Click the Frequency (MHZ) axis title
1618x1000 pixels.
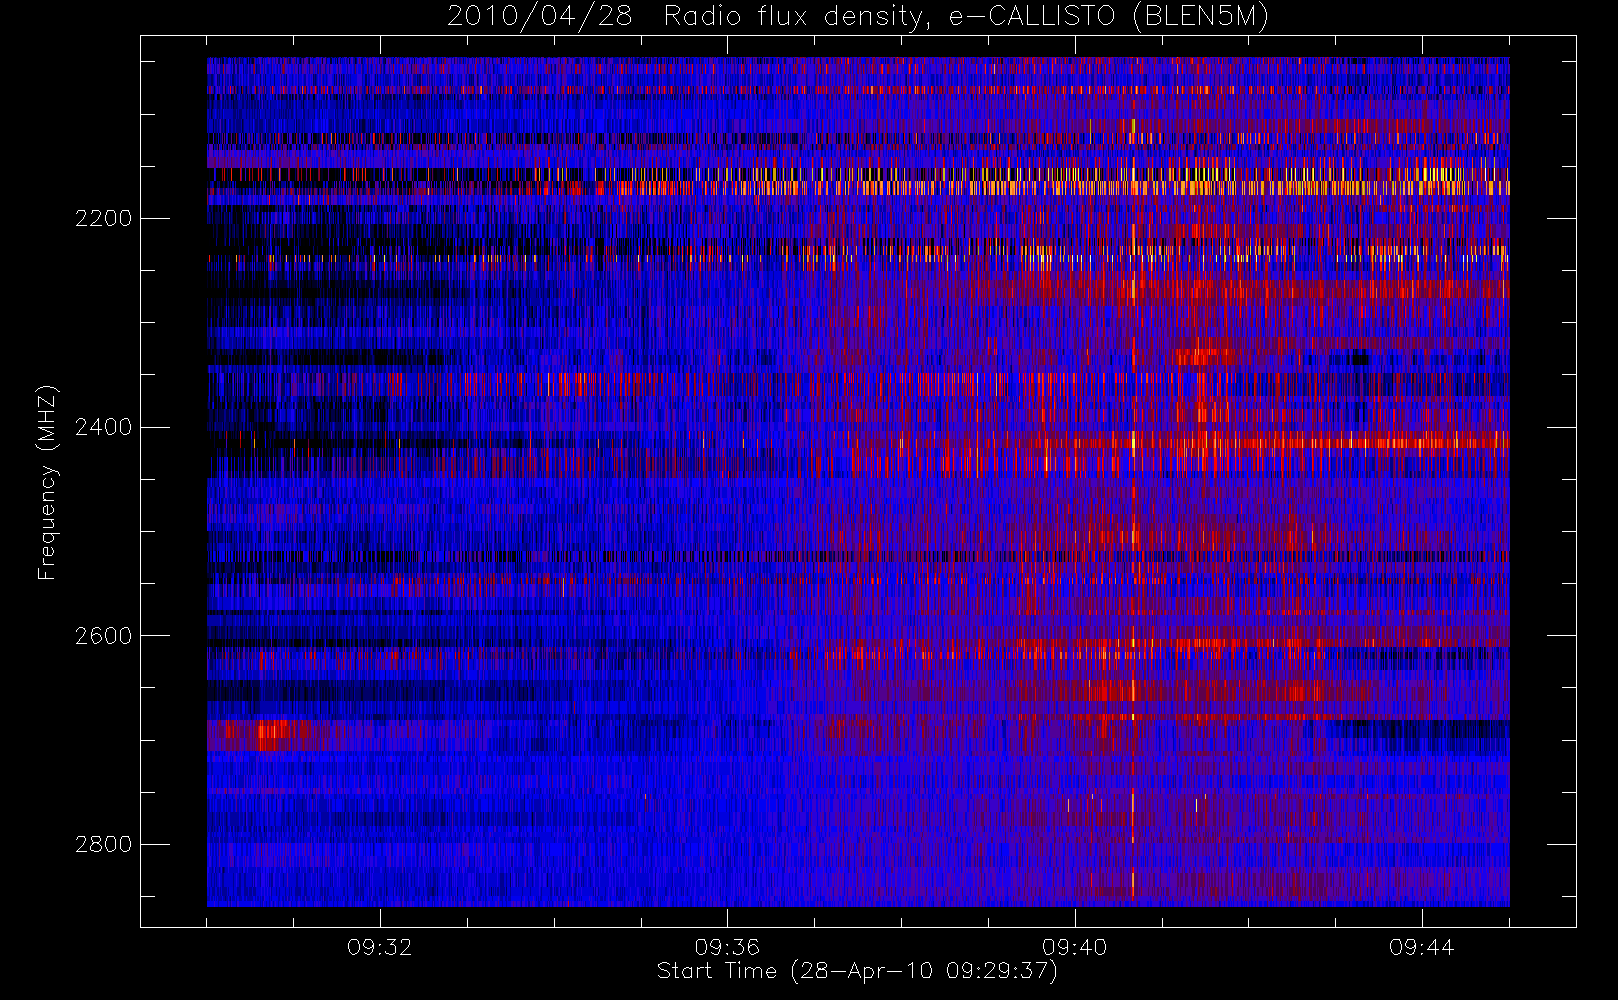(47, 482)
